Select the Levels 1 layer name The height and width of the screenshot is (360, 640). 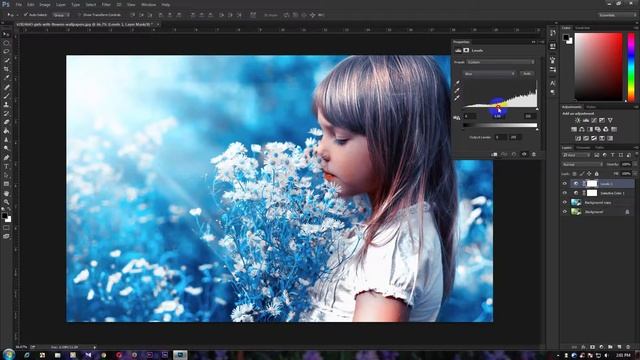(606, 184)
